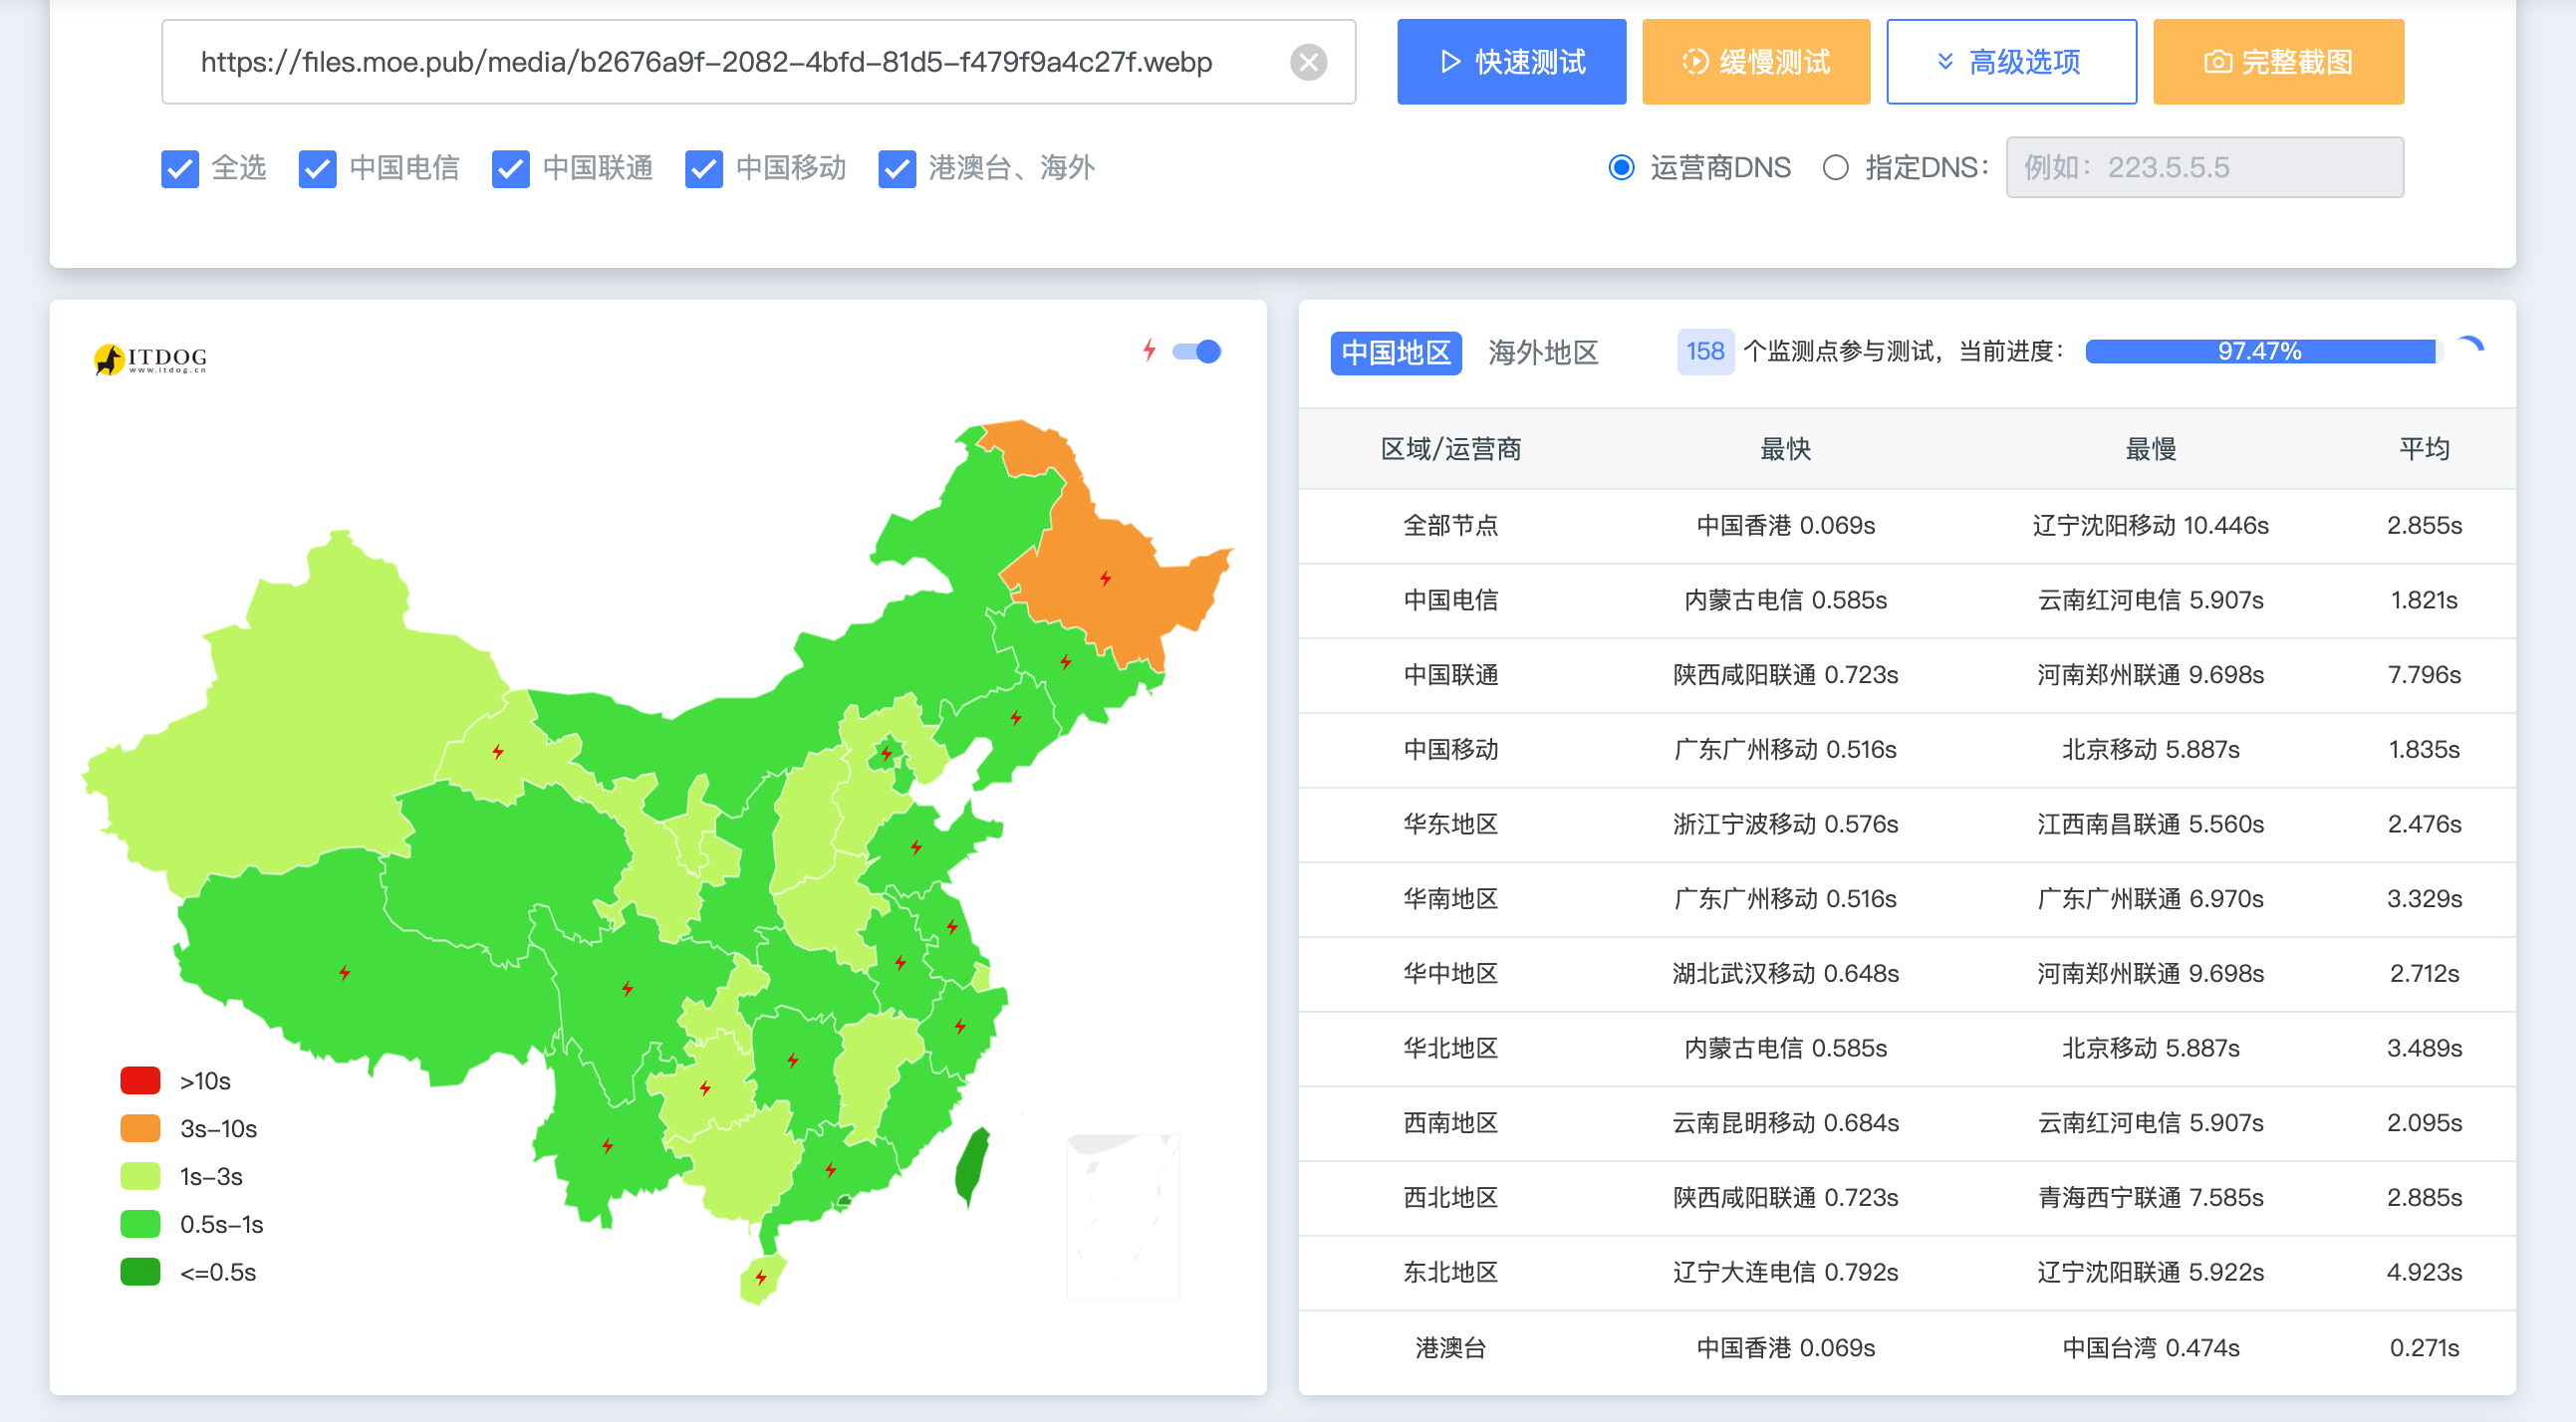Click lightning marker on Tibet region

(344, 972)
